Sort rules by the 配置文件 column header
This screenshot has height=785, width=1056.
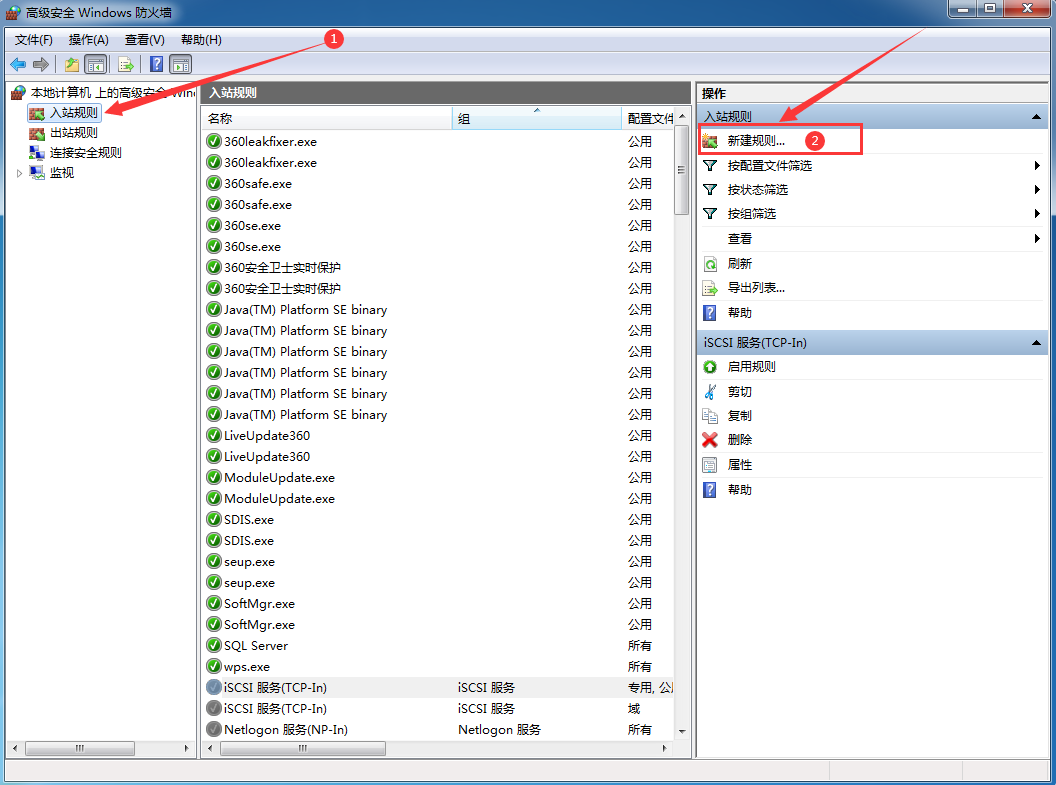[648, 118]
